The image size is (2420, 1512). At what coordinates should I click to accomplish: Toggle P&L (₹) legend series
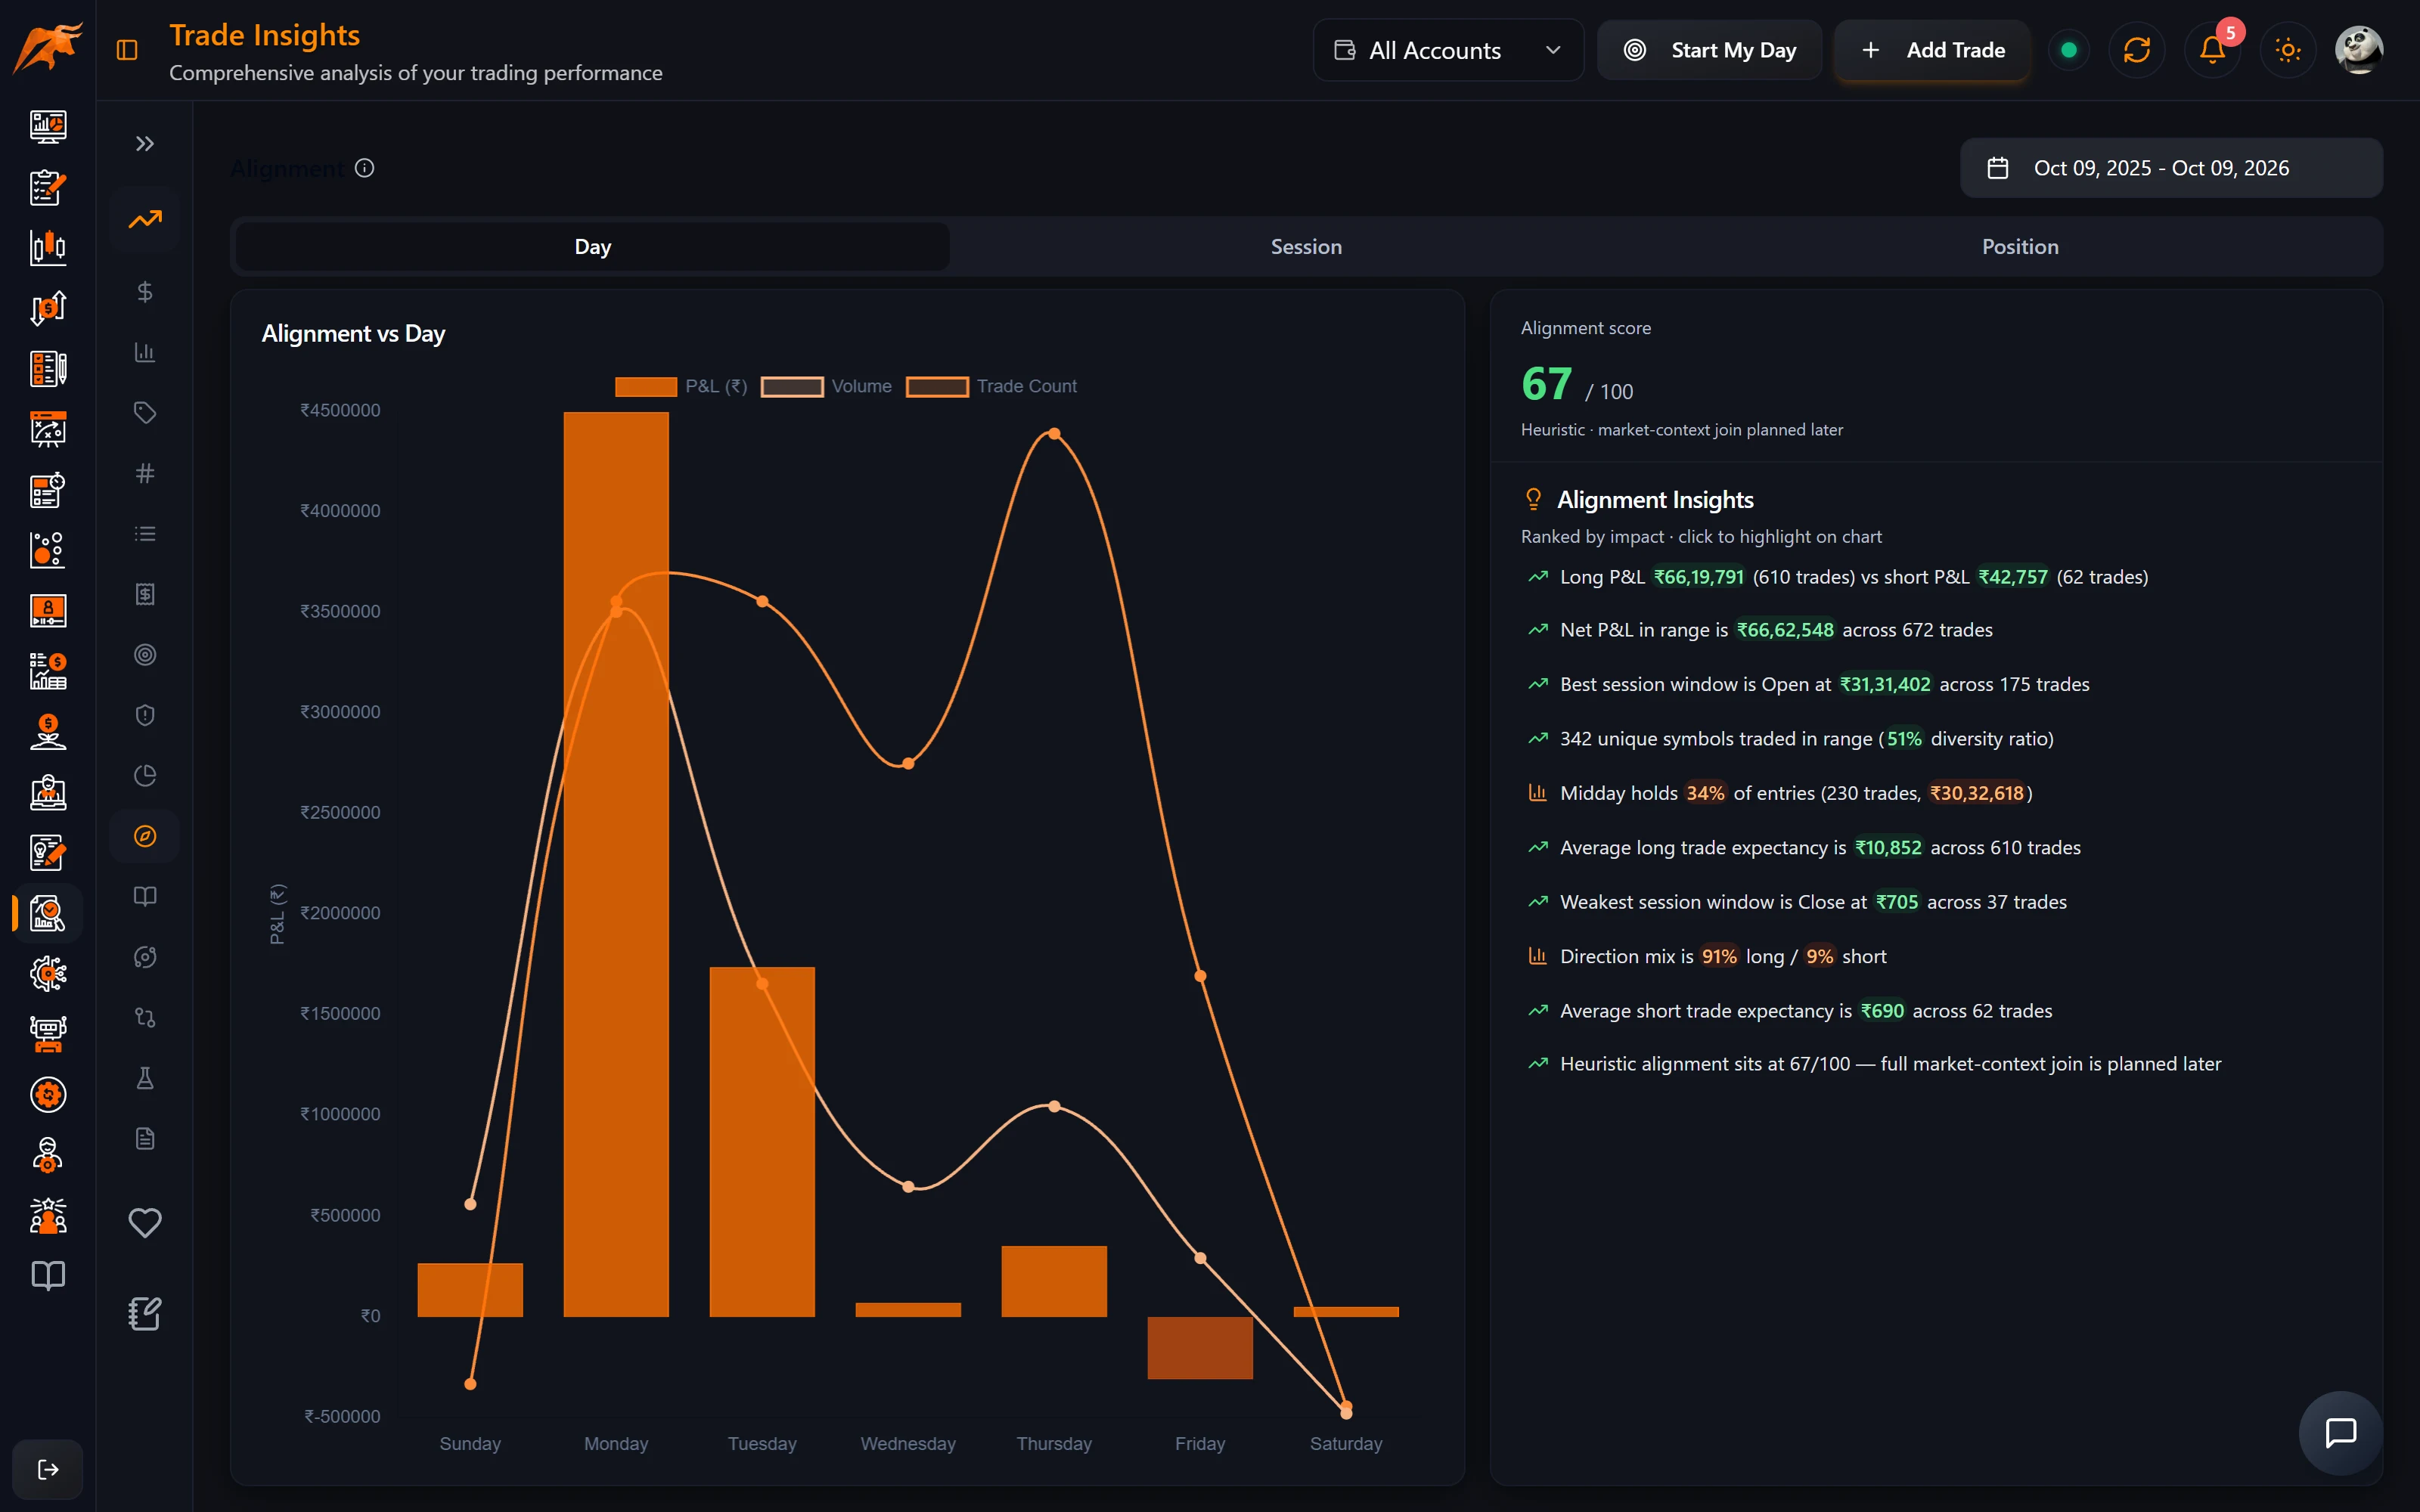pos(681,386)
